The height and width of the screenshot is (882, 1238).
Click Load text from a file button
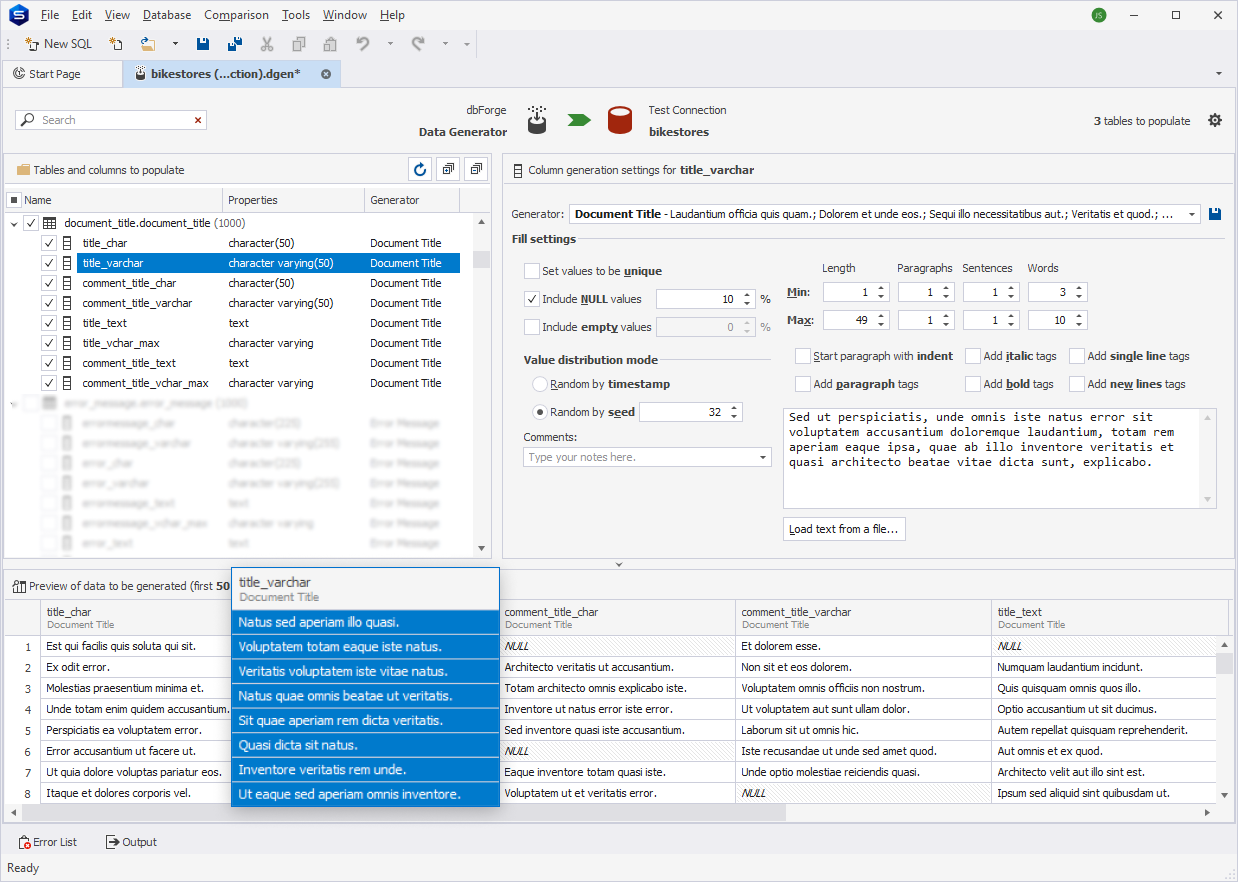(x=844, y=529)
